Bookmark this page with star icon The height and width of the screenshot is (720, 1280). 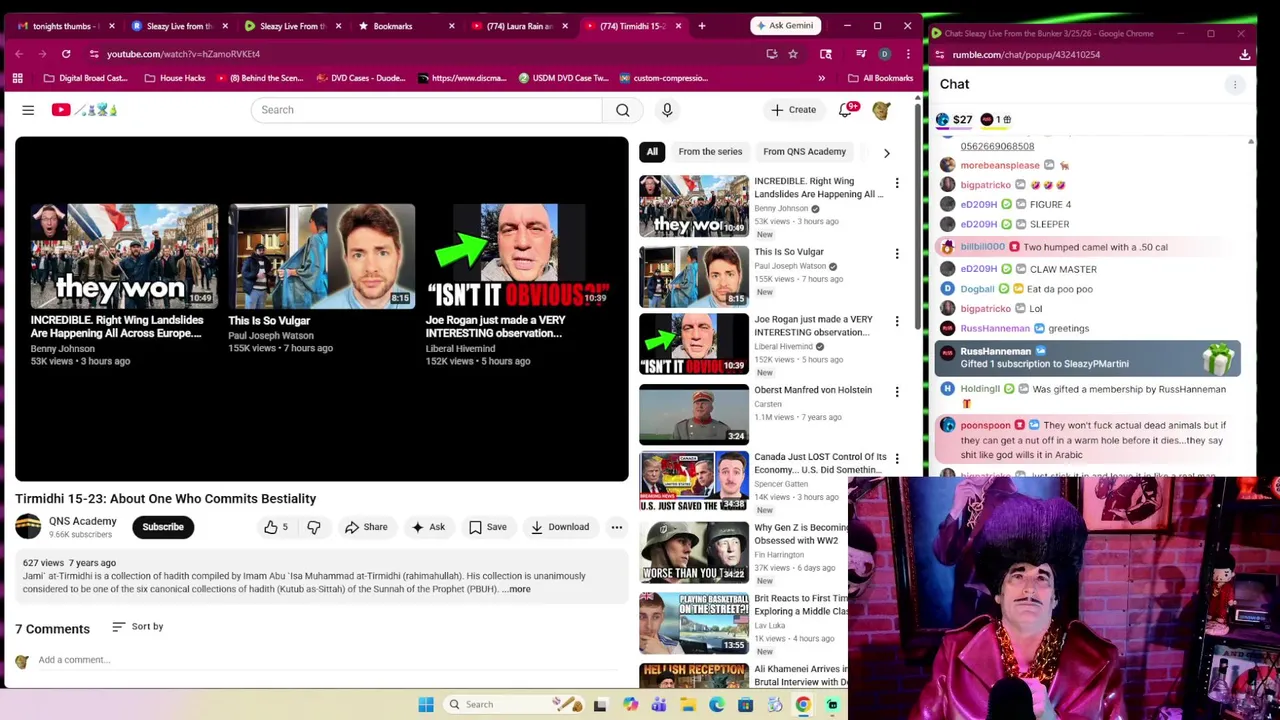point(793,54)
